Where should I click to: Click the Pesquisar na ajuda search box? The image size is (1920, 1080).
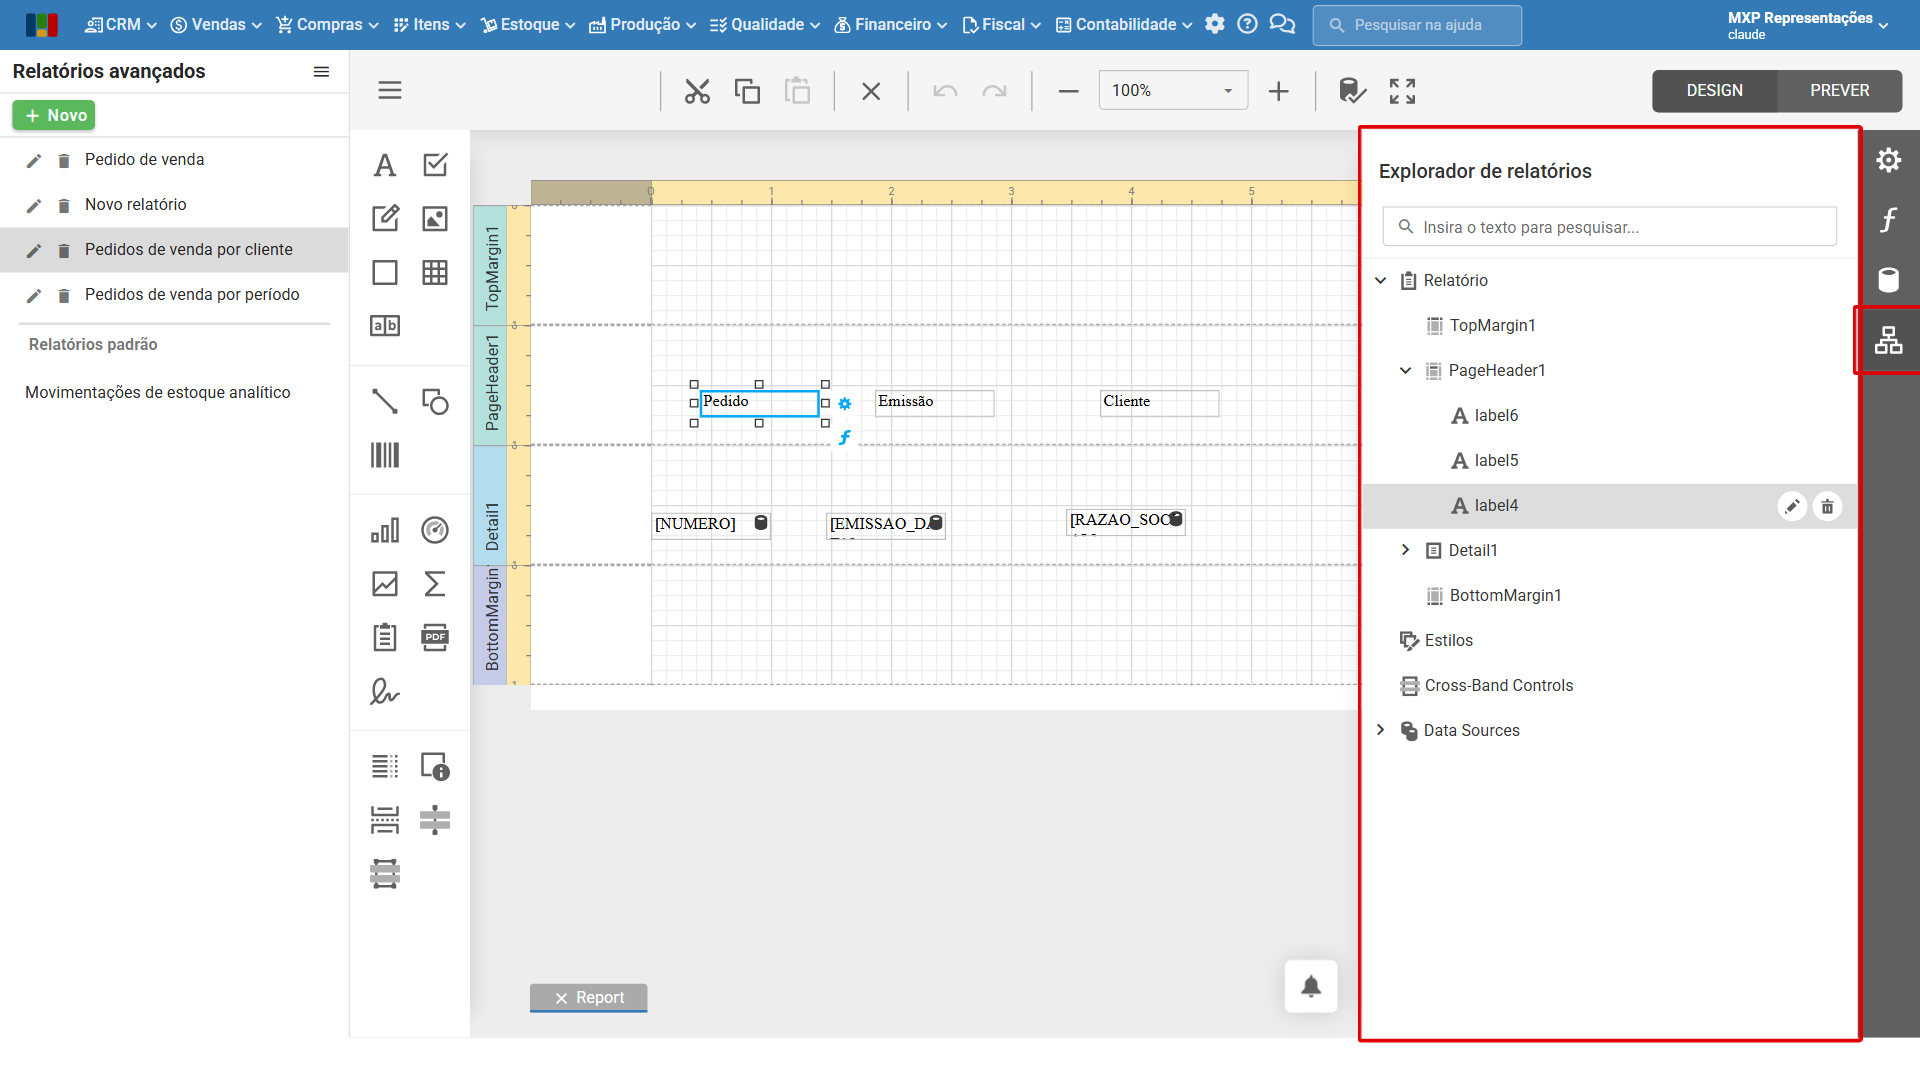(1417, 25)
